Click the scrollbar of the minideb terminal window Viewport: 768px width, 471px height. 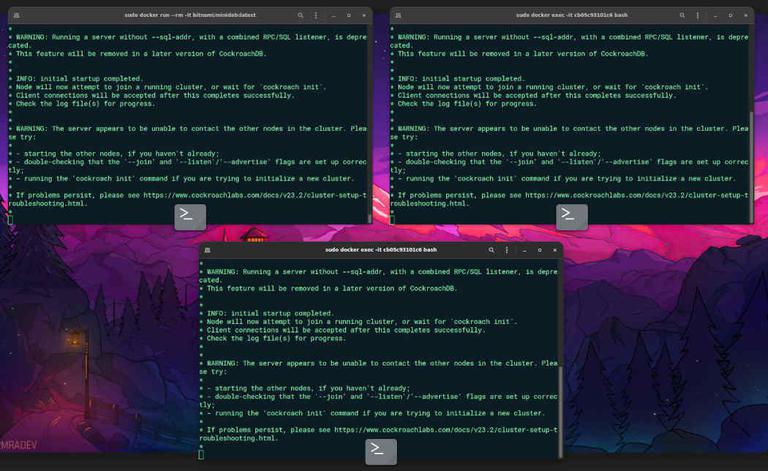point(370,218)
